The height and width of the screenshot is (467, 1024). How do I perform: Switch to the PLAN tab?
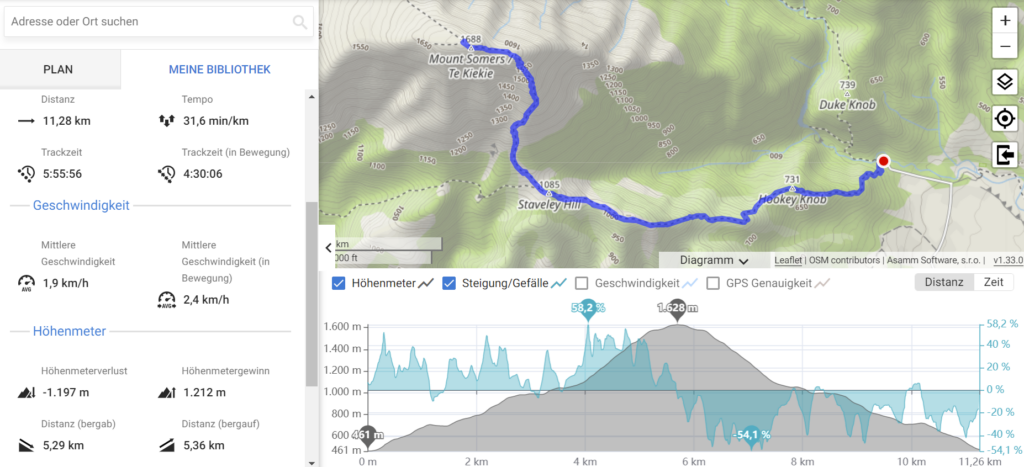coord(58,69)
